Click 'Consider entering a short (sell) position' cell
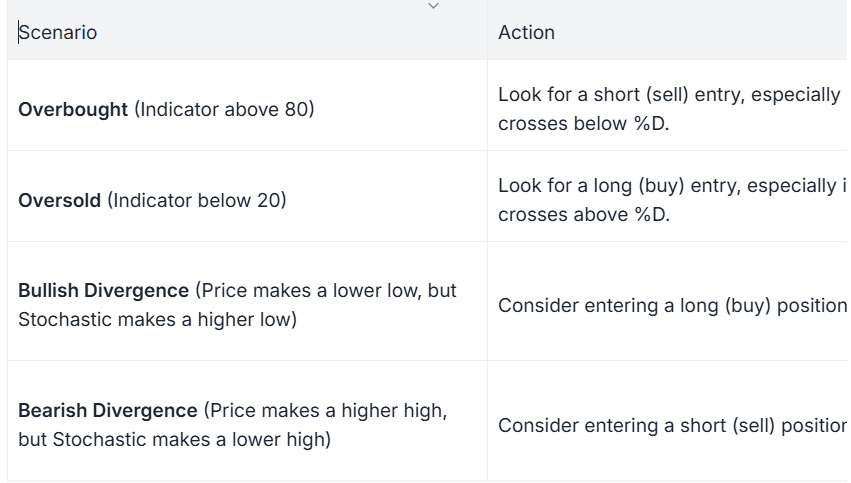This screenshot has width=851, height=483. click(670, 425)
